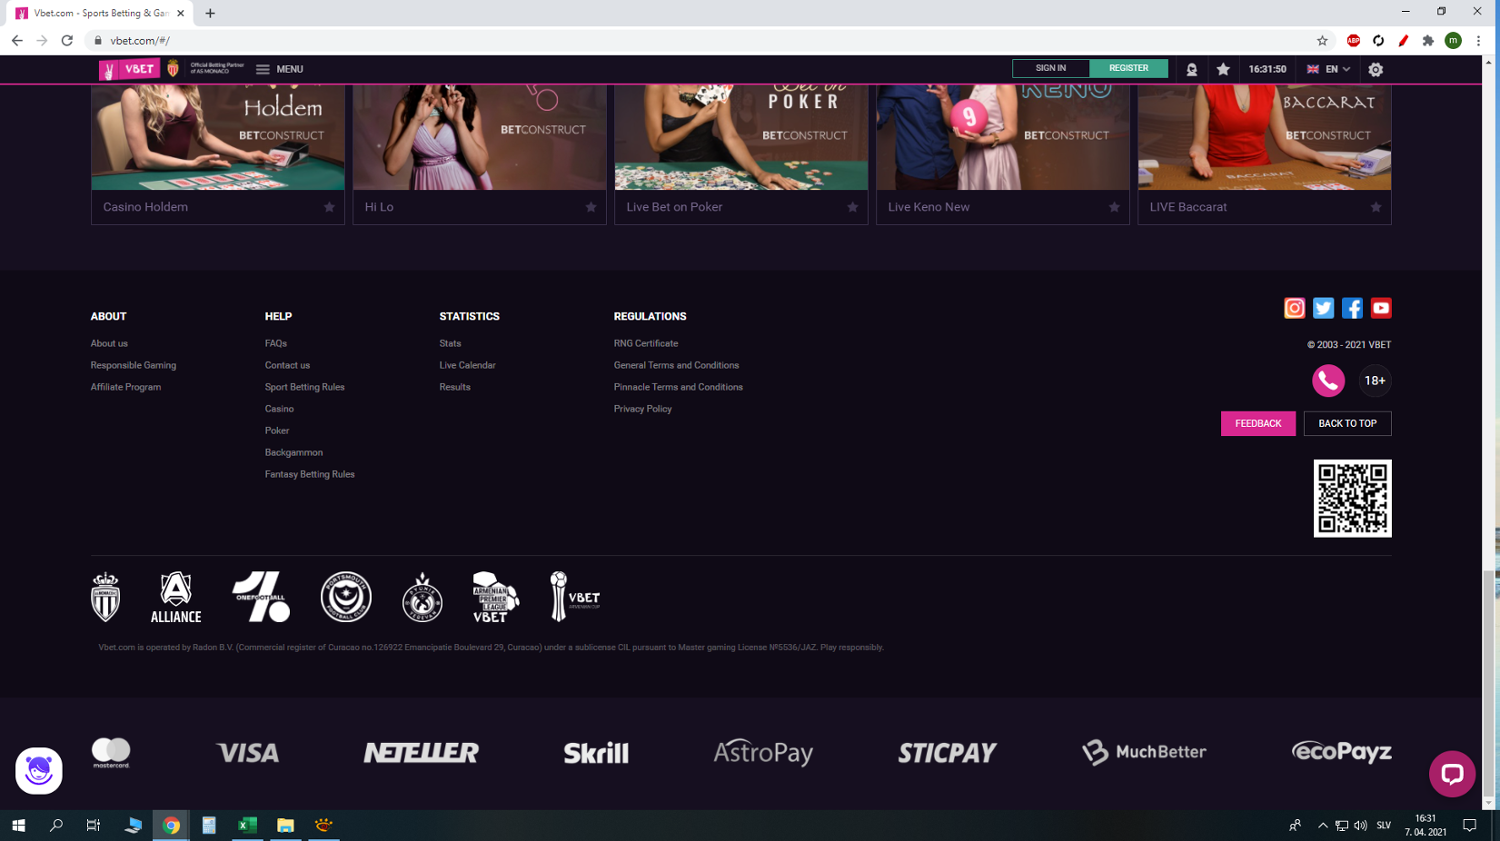Click the REGISTER button
Image resolution: width=1500 pixels, height=841 pixels.
click(x=1128, y=68)
